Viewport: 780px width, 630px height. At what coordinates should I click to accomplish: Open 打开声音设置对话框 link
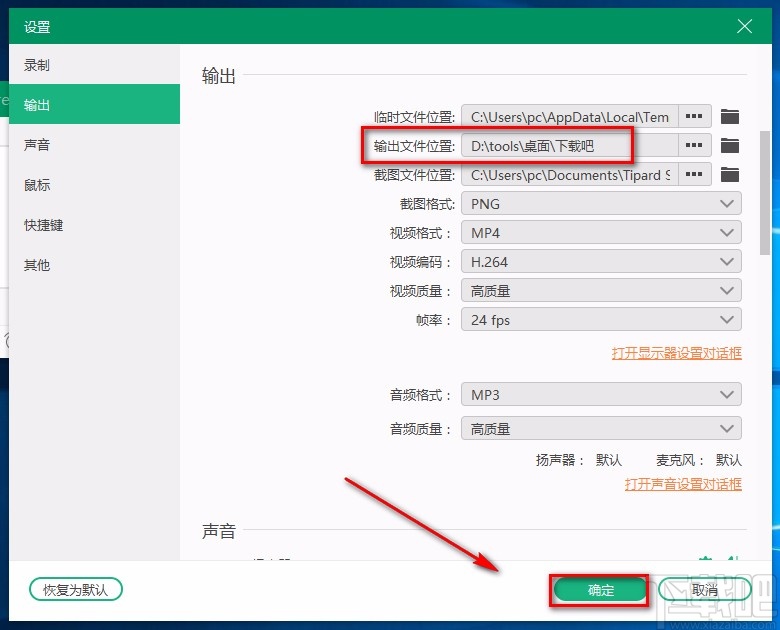coord(683,484)
